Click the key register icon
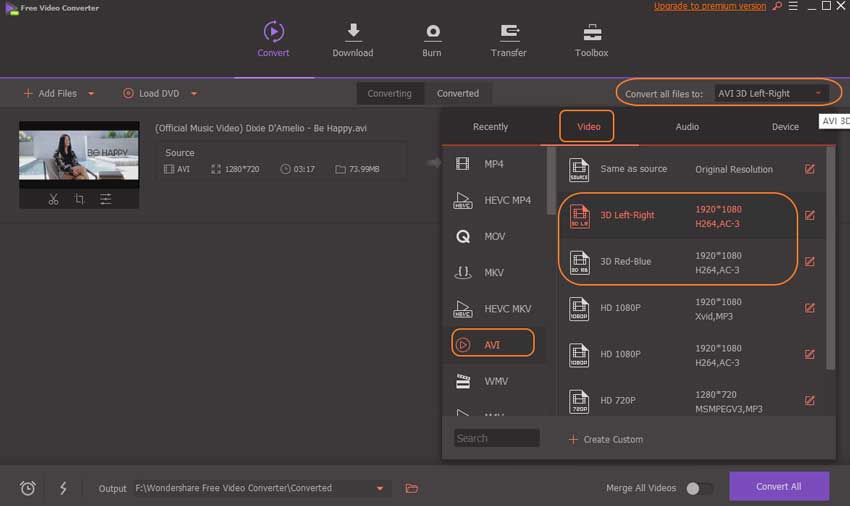850x506 pixels. click(777, 6)
